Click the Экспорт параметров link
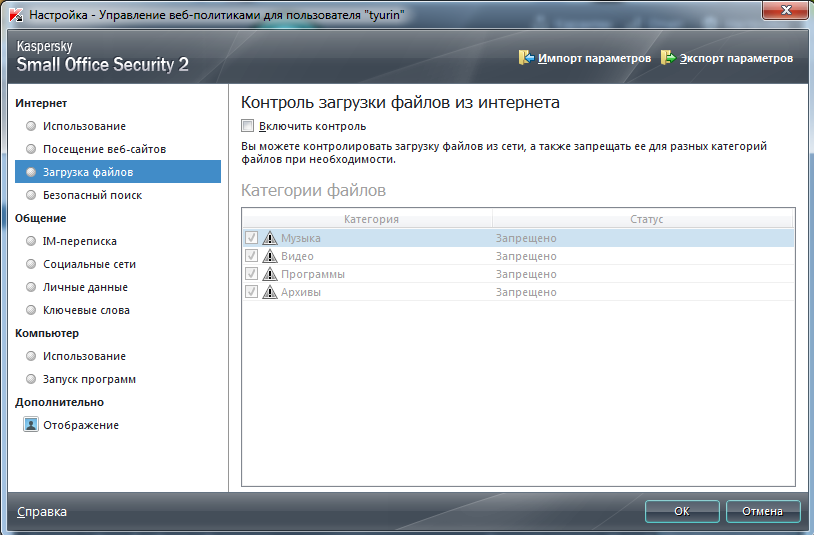The height and width of the screenshot is (535, 814). tap(736, 58)
